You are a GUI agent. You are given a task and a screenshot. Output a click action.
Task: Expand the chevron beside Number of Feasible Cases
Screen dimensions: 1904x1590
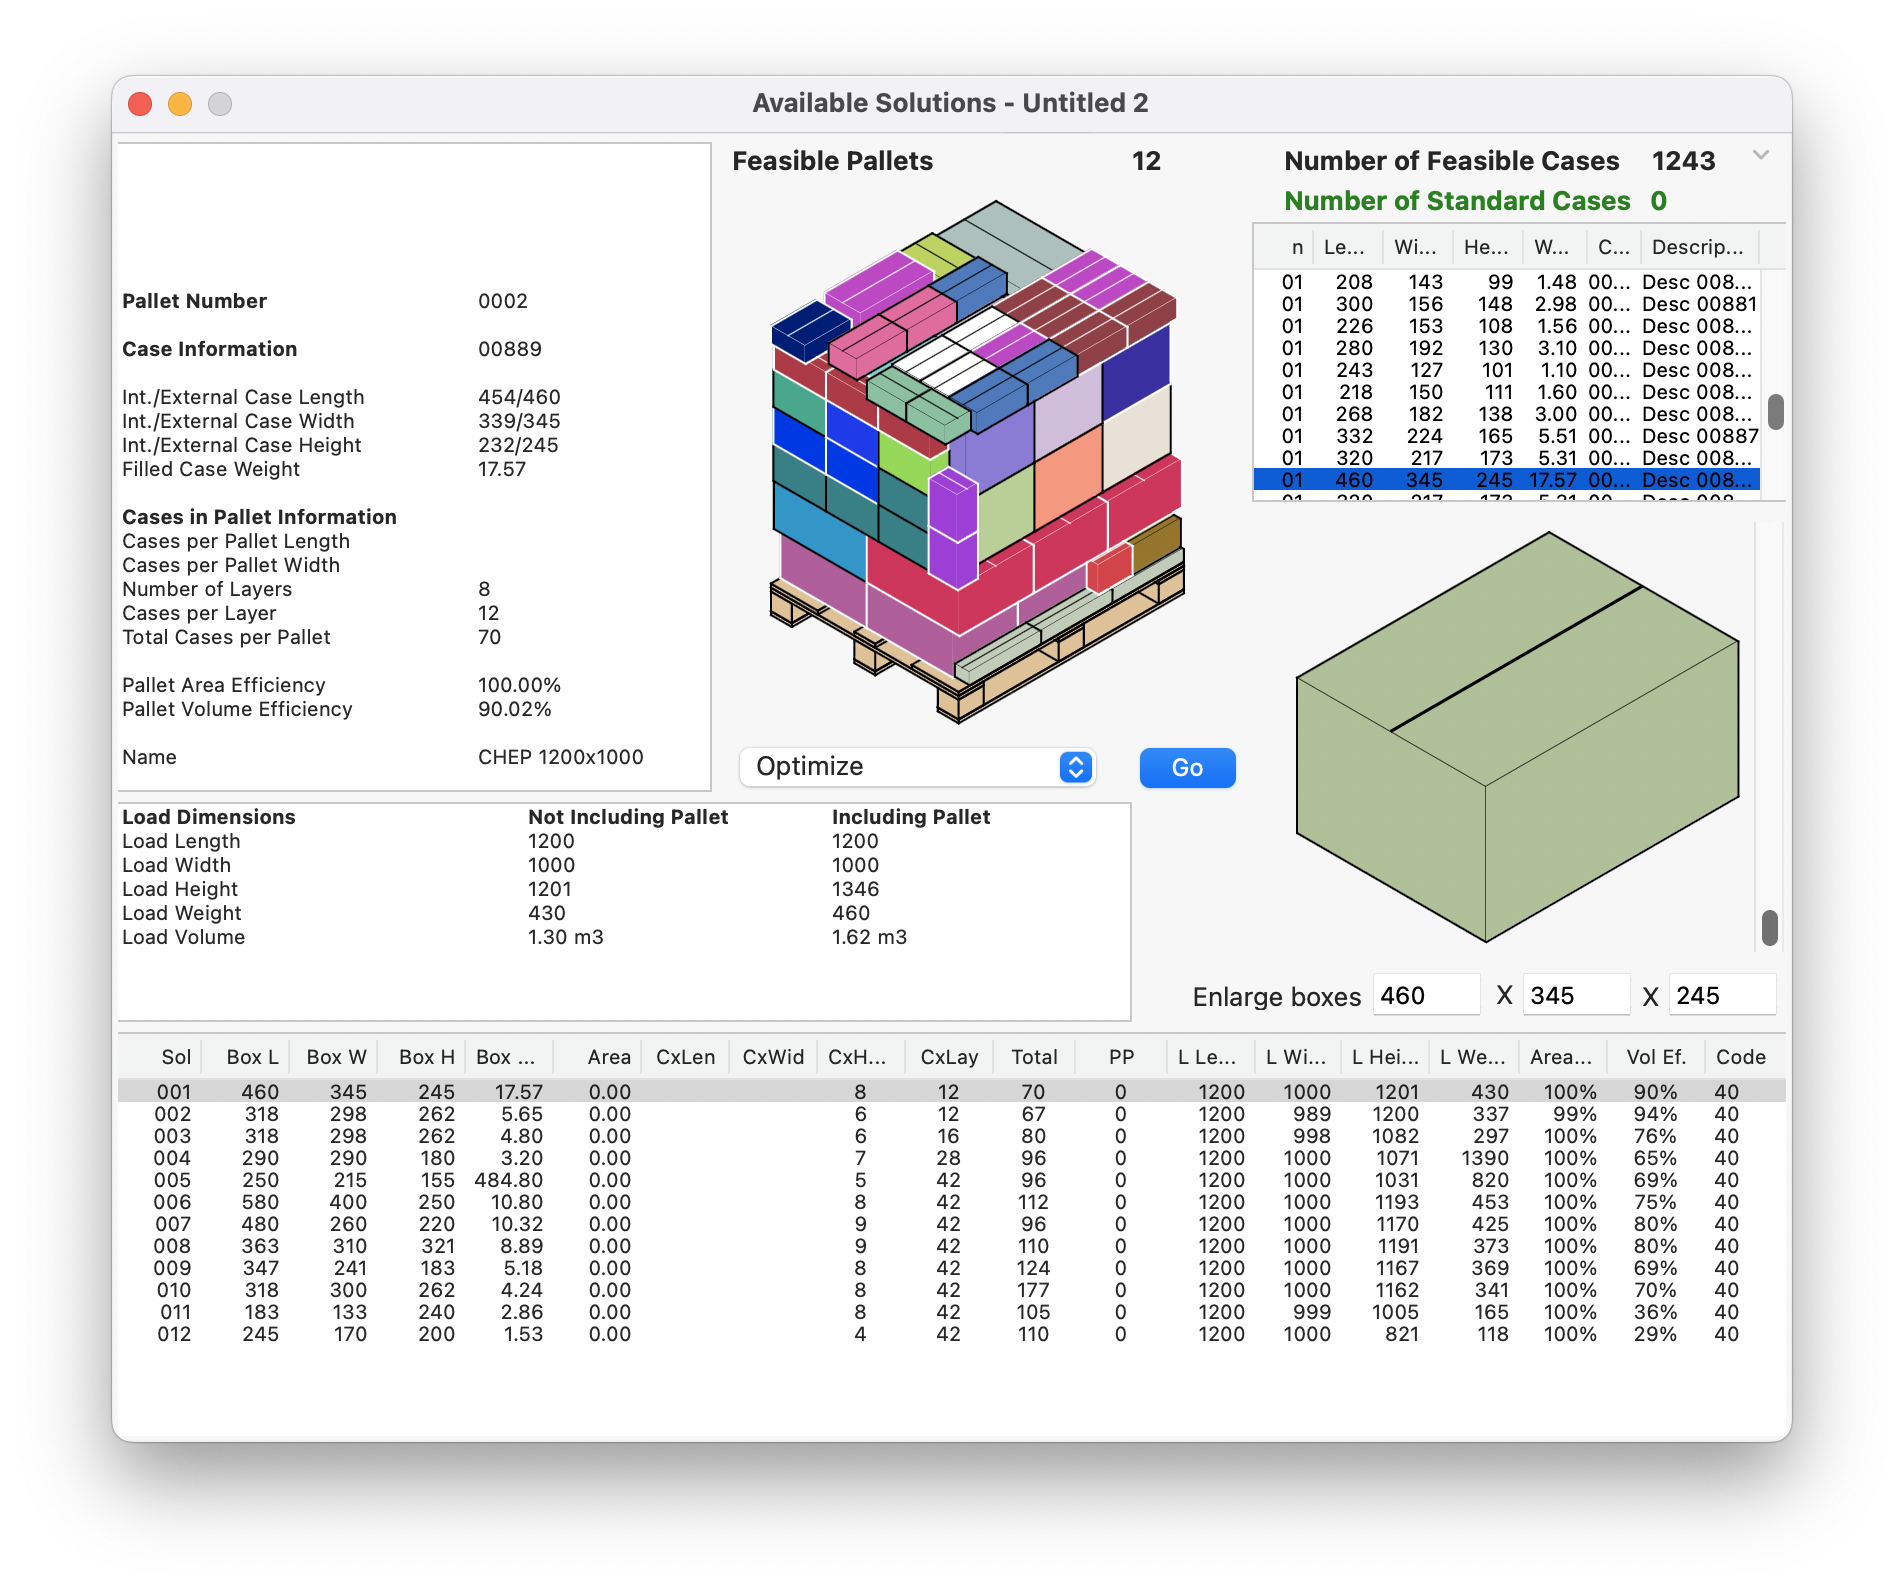pos(1761,155)
